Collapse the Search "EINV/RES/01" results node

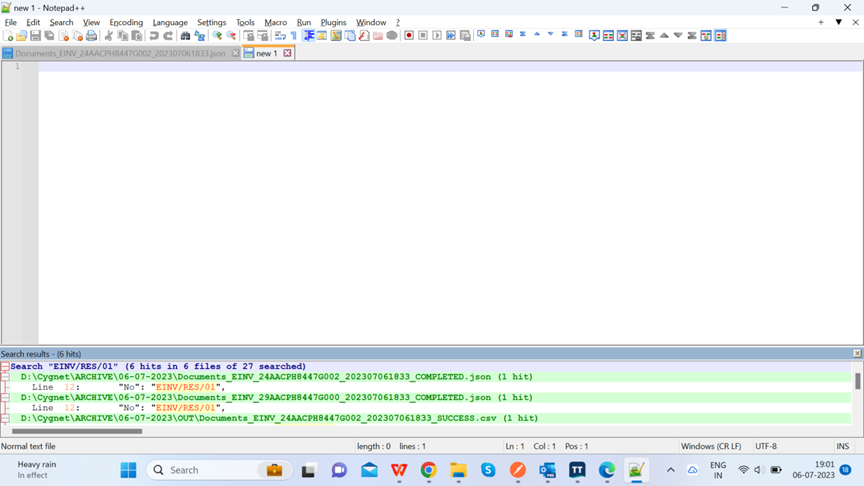pyautogui.click(x=5, y=367)
